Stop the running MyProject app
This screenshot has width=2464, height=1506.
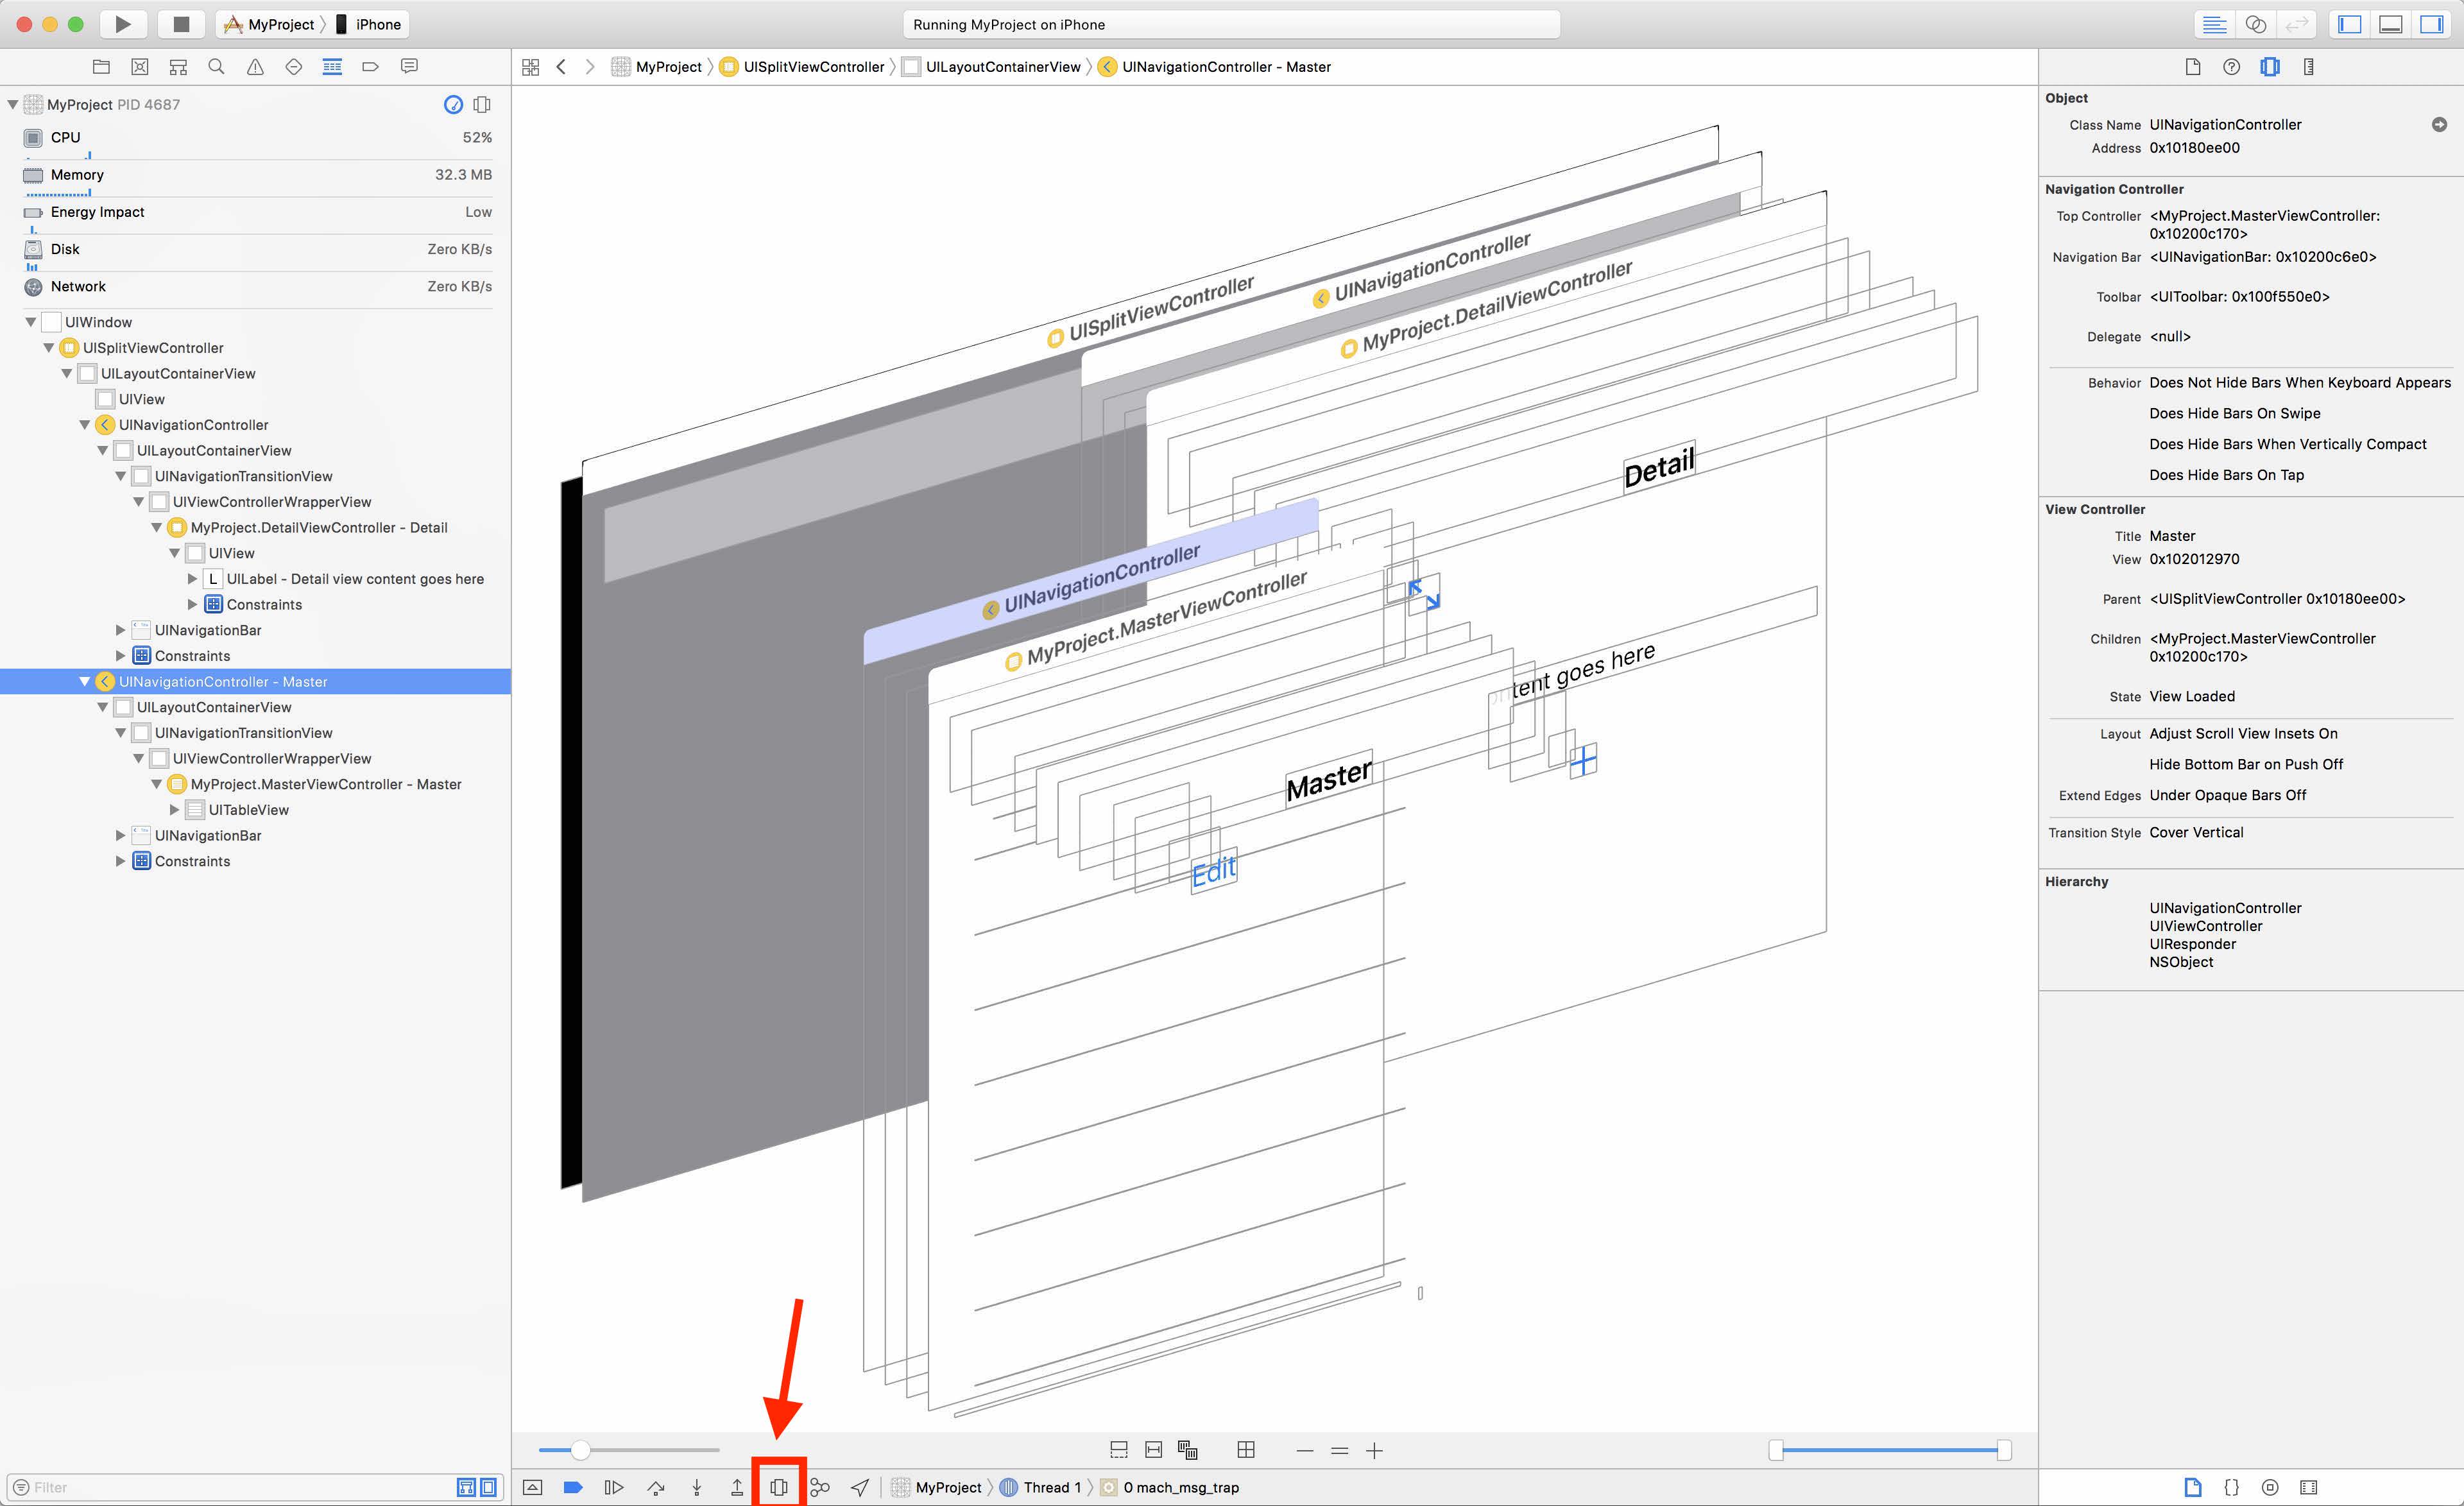tap(181, 24)
